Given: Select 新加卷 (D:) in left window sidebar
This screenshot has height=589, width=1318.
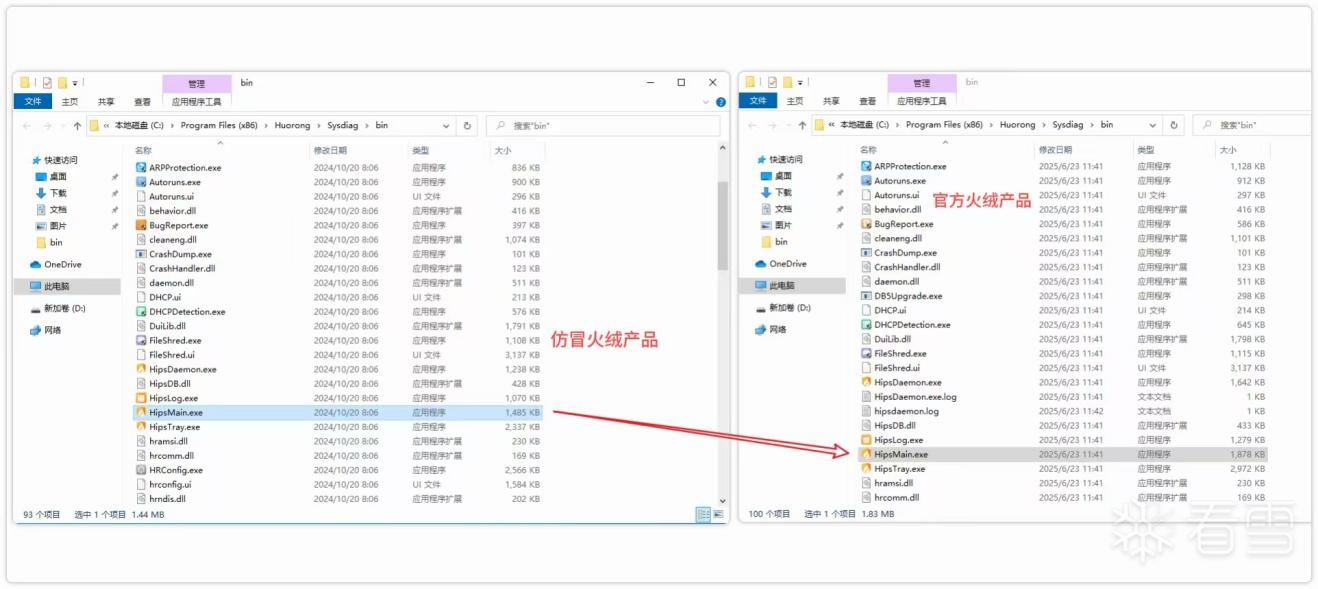Looking at the screenshot, I should point(57,308).
